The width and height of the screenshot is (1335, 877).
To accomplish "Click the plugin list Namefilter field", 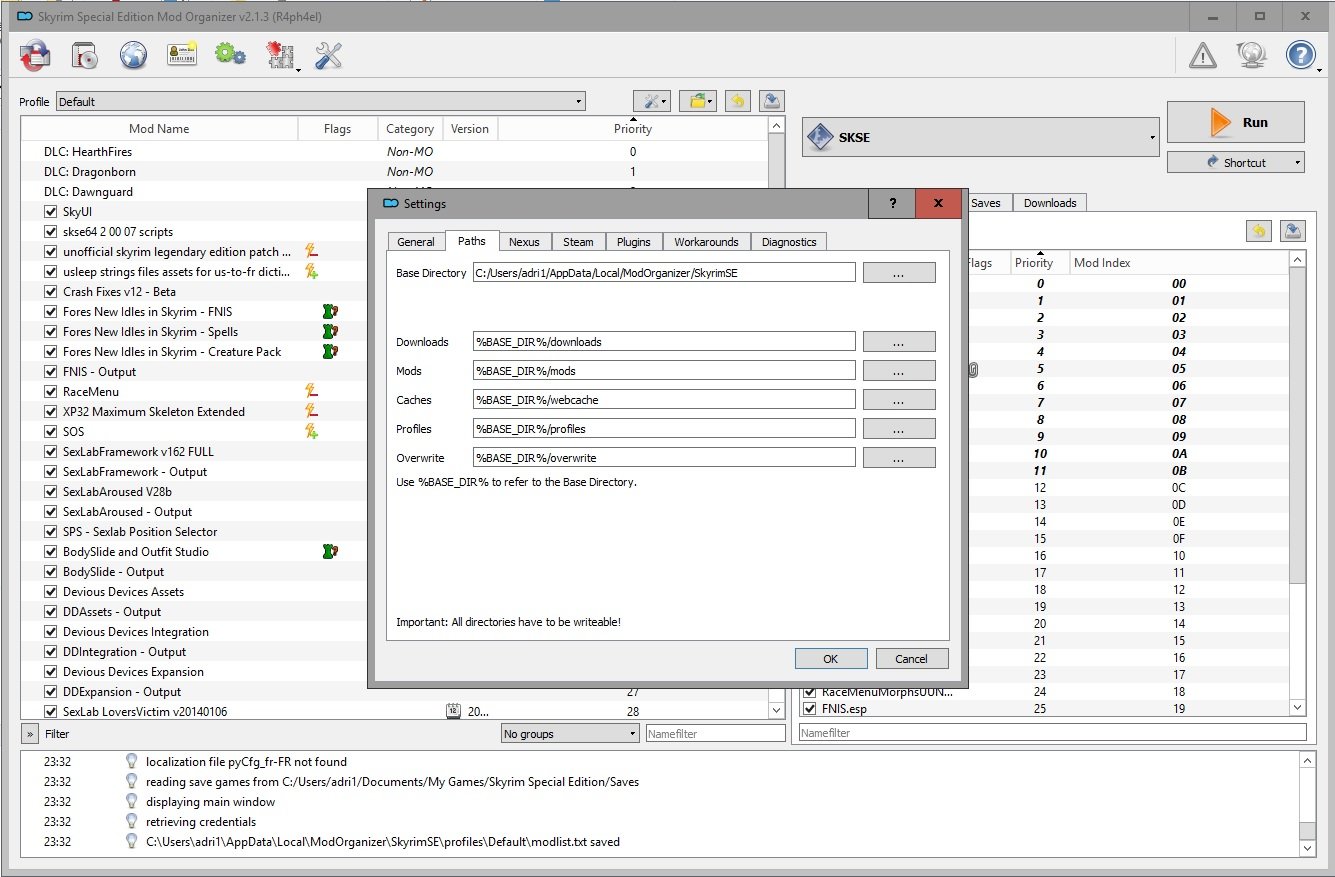I will pos(1052,733).
